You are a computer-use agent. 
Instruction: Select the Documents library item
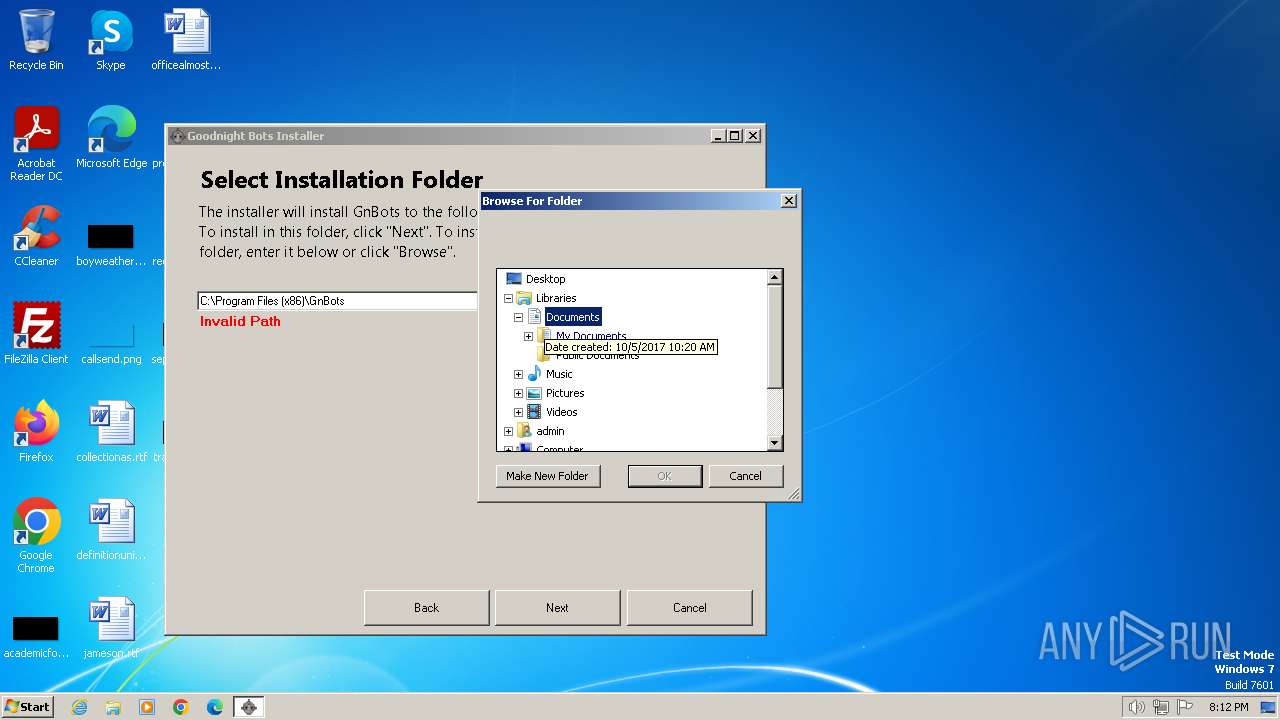click(x=572, y=317)
